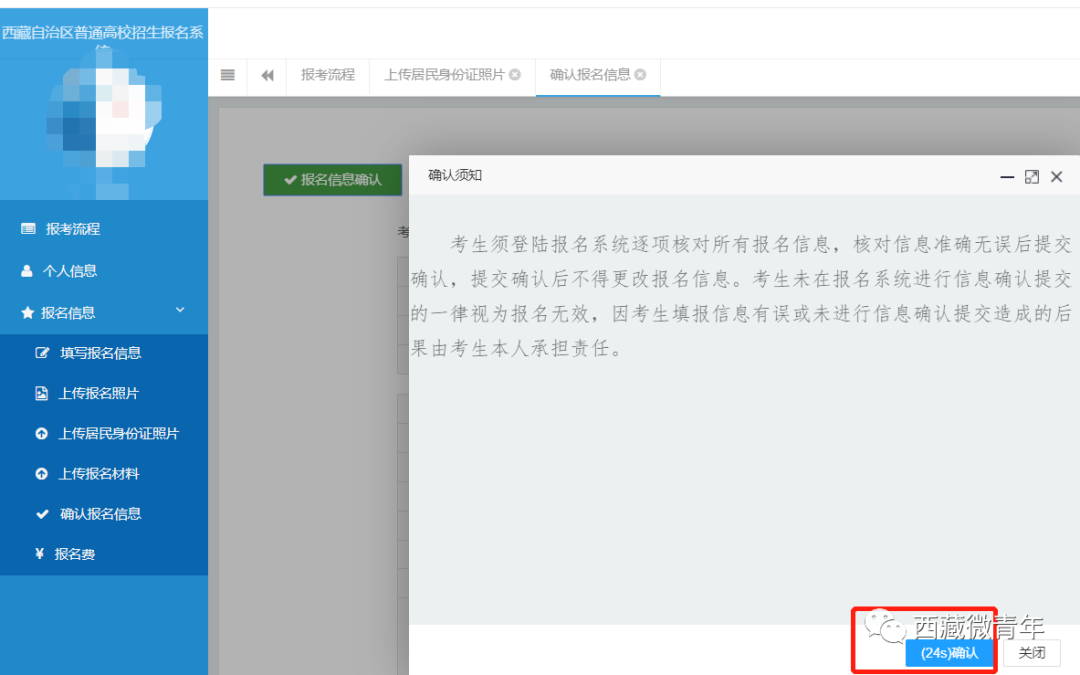Close the 上传居民身份证照片 tab via its x icon

[515, 75]
